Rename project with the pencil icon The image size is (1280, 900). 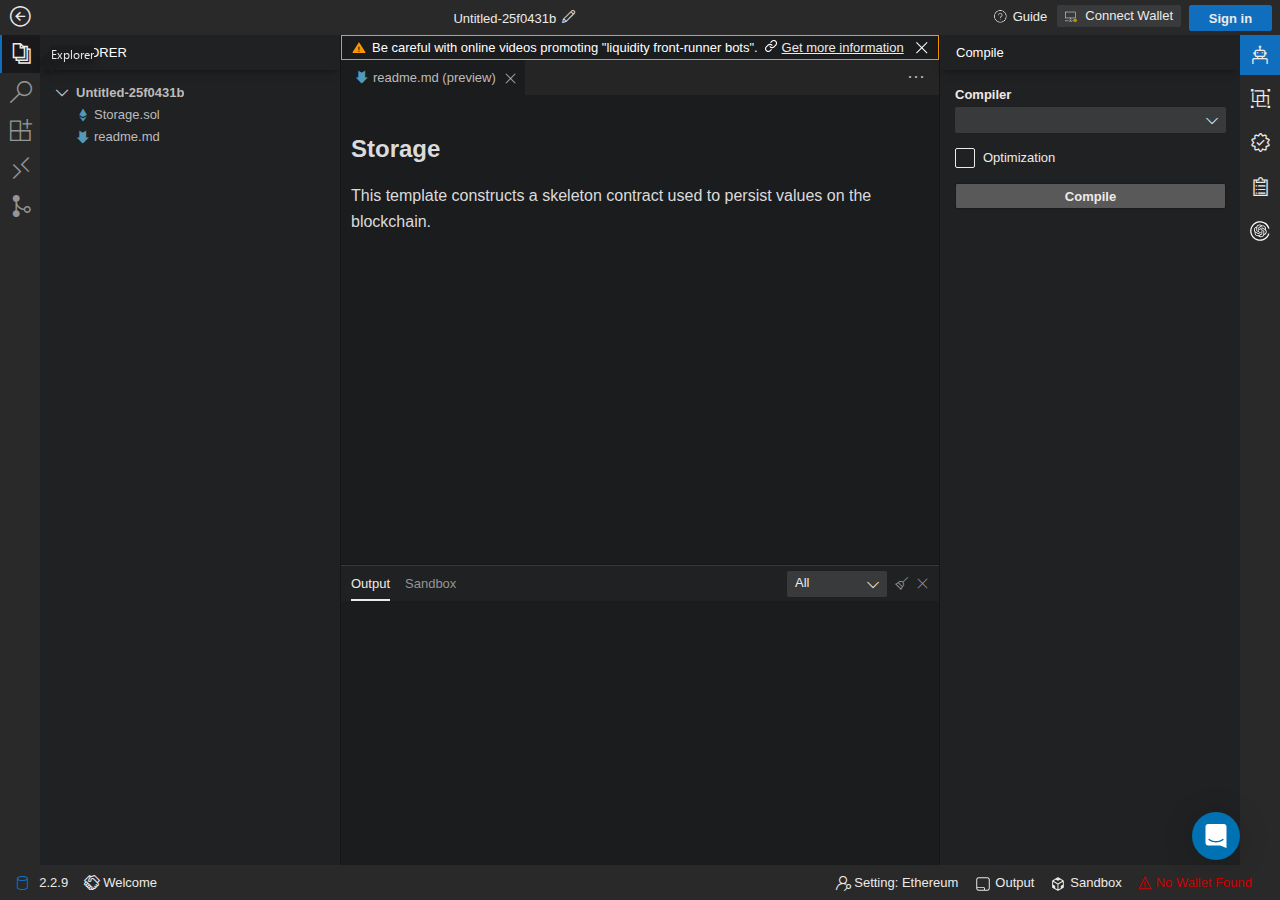pyautogui.click(x=569, y=16)
